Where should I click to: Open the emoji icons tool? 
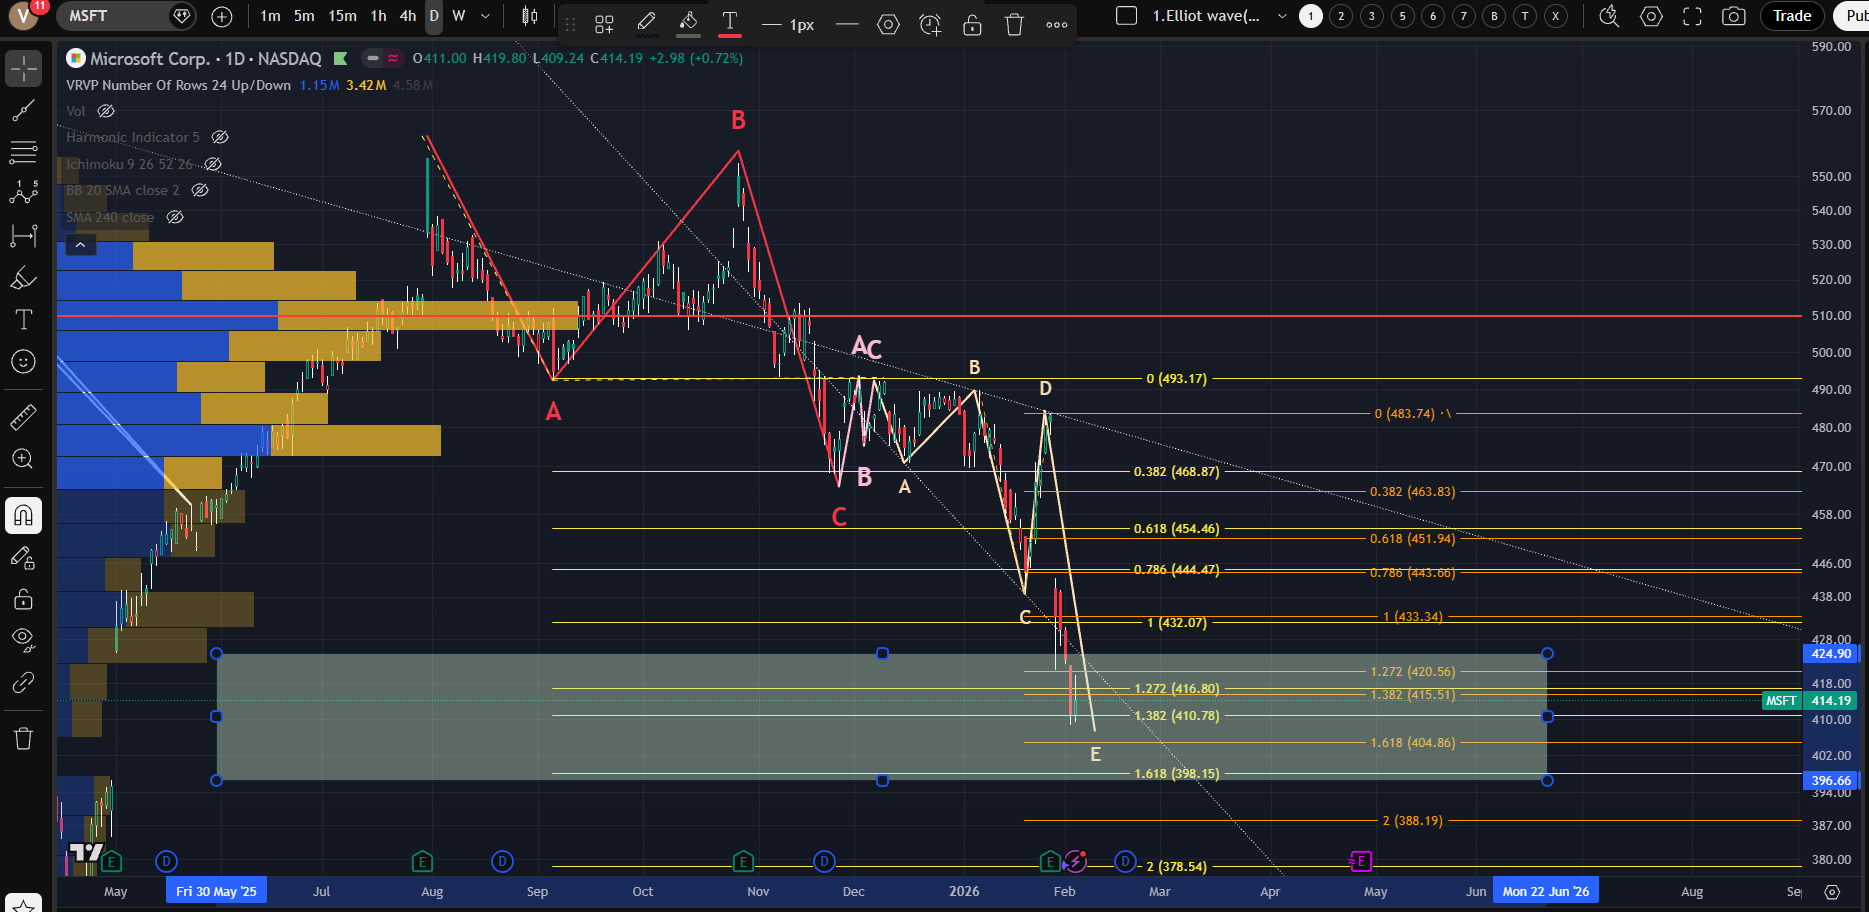coord(23,362)
